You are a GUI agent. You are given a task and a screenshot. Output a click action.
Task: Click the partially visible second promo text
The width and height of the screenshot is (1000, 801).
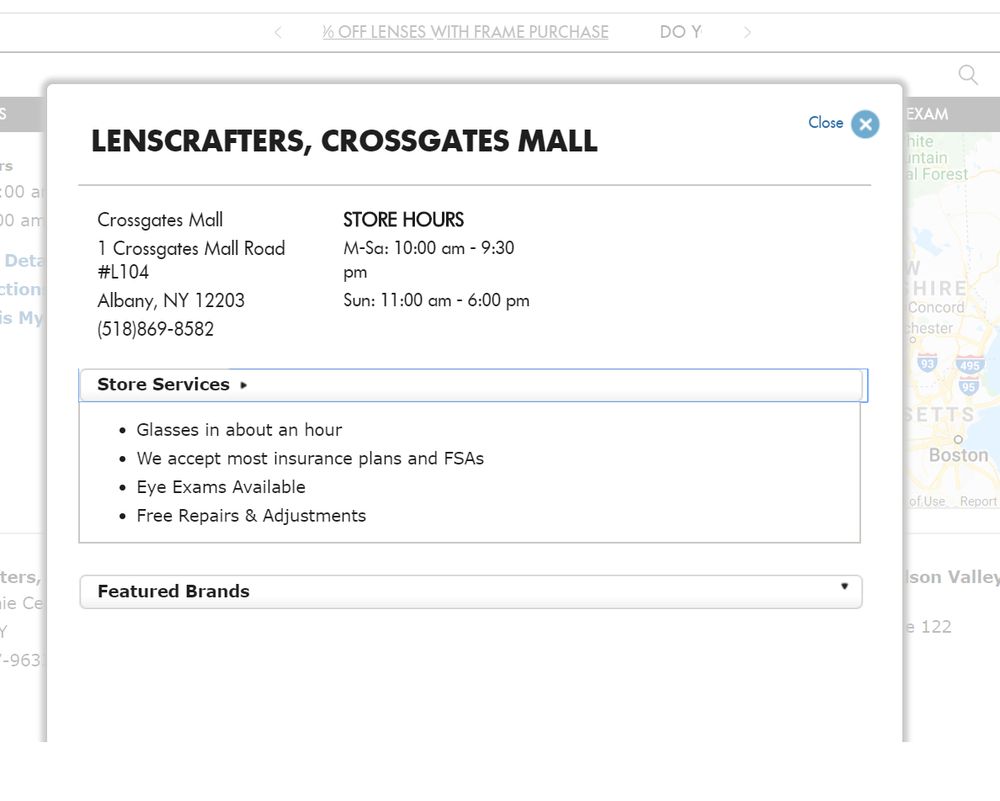coord(680,33)
